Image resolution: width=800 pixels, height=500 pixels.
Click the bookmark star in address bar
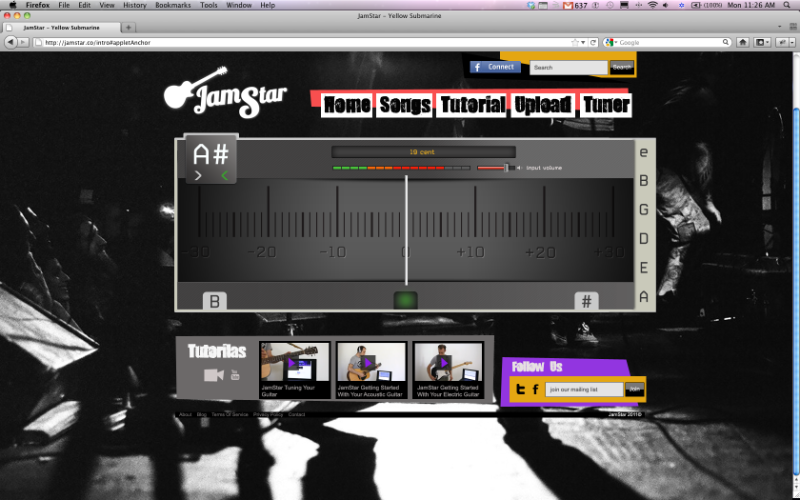tap(575, 42)
